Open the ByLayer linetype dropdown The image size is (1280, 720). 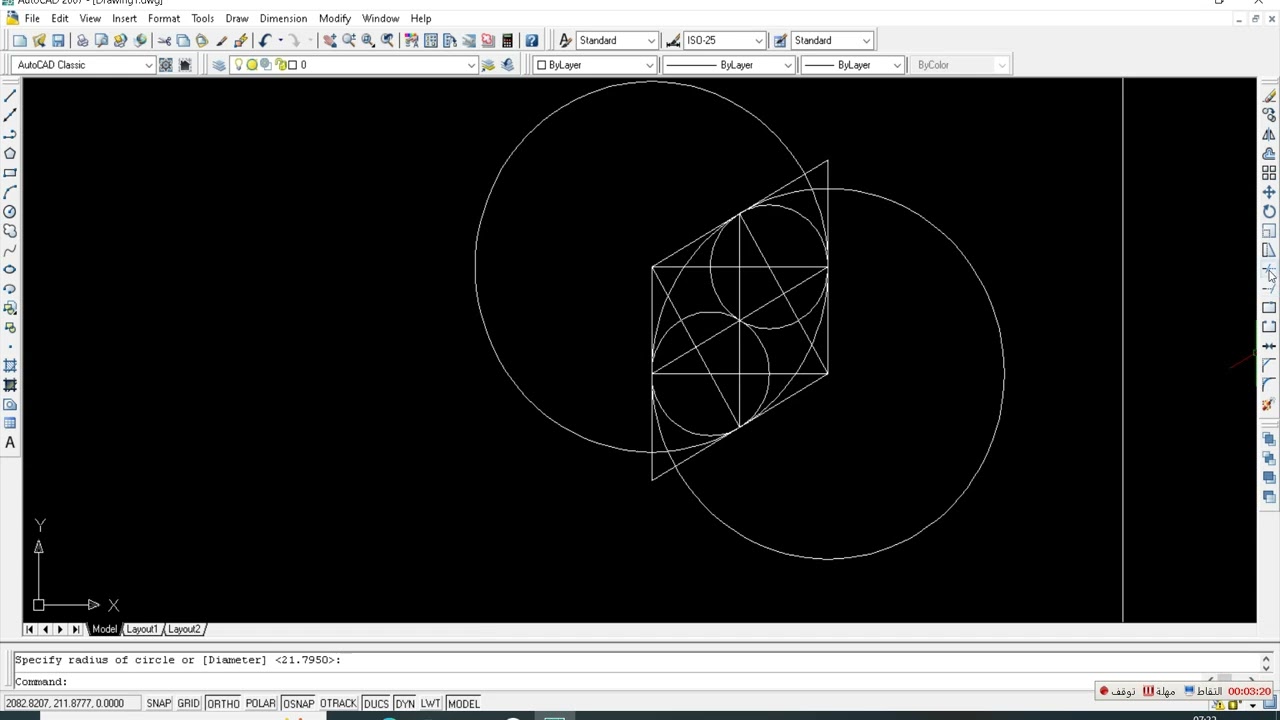[788, 65]
